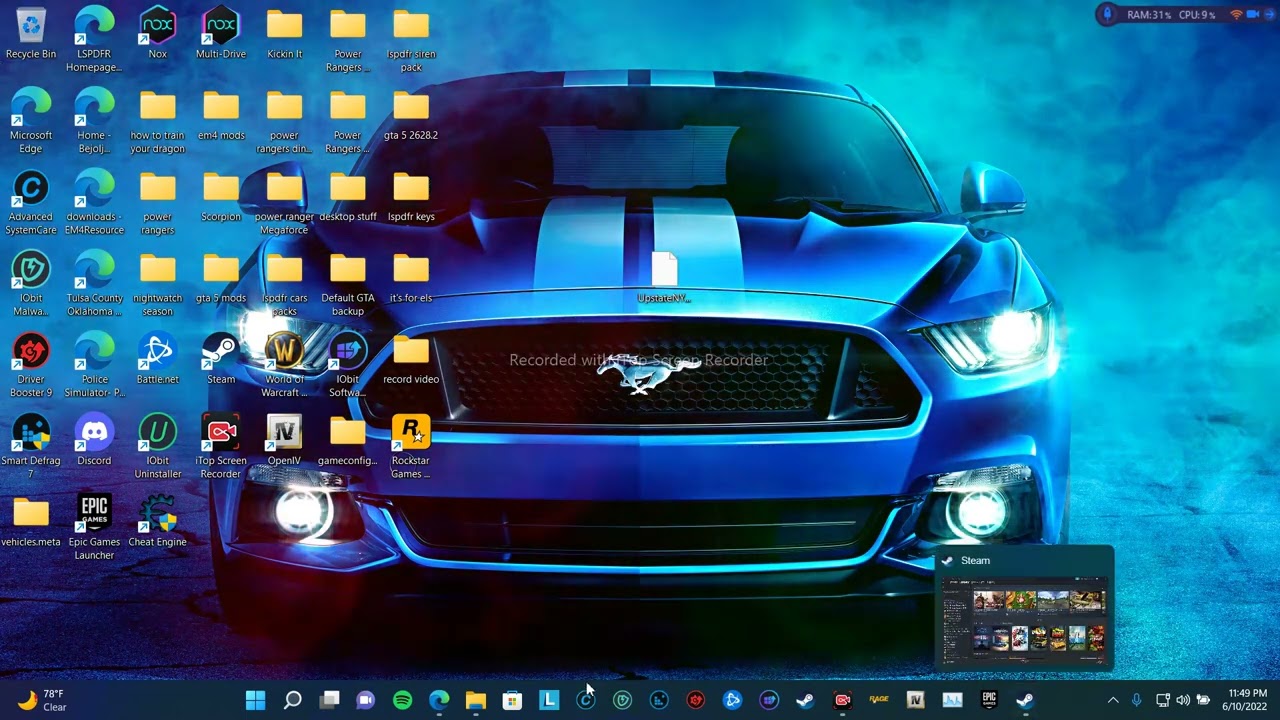The image size is (1280, 720).
Task: Select the lspdfr cars packs folder
Action: click(284, 284)
